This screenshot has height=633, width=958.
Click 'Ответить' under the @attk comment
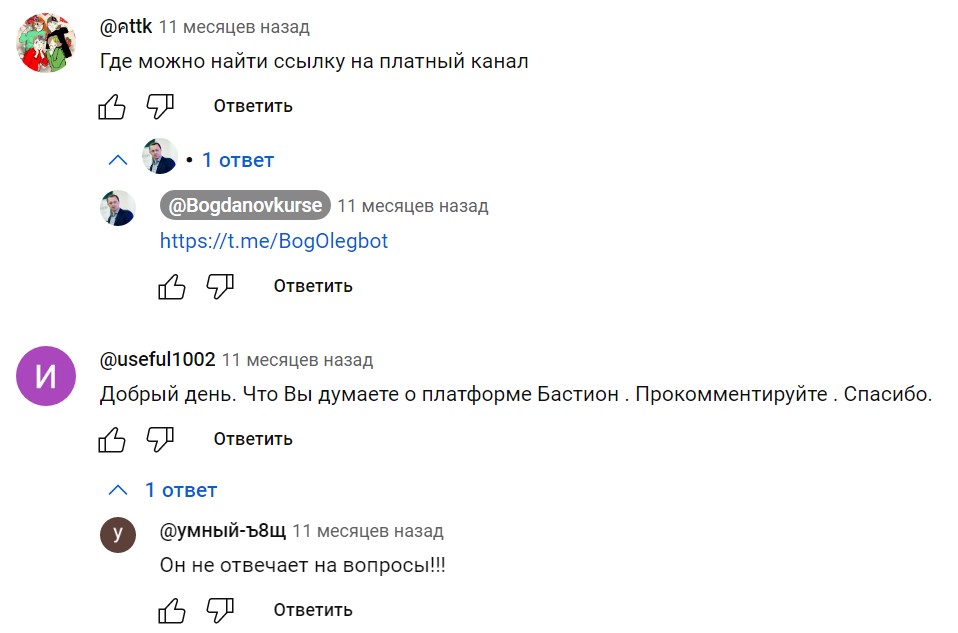(253, 106)
